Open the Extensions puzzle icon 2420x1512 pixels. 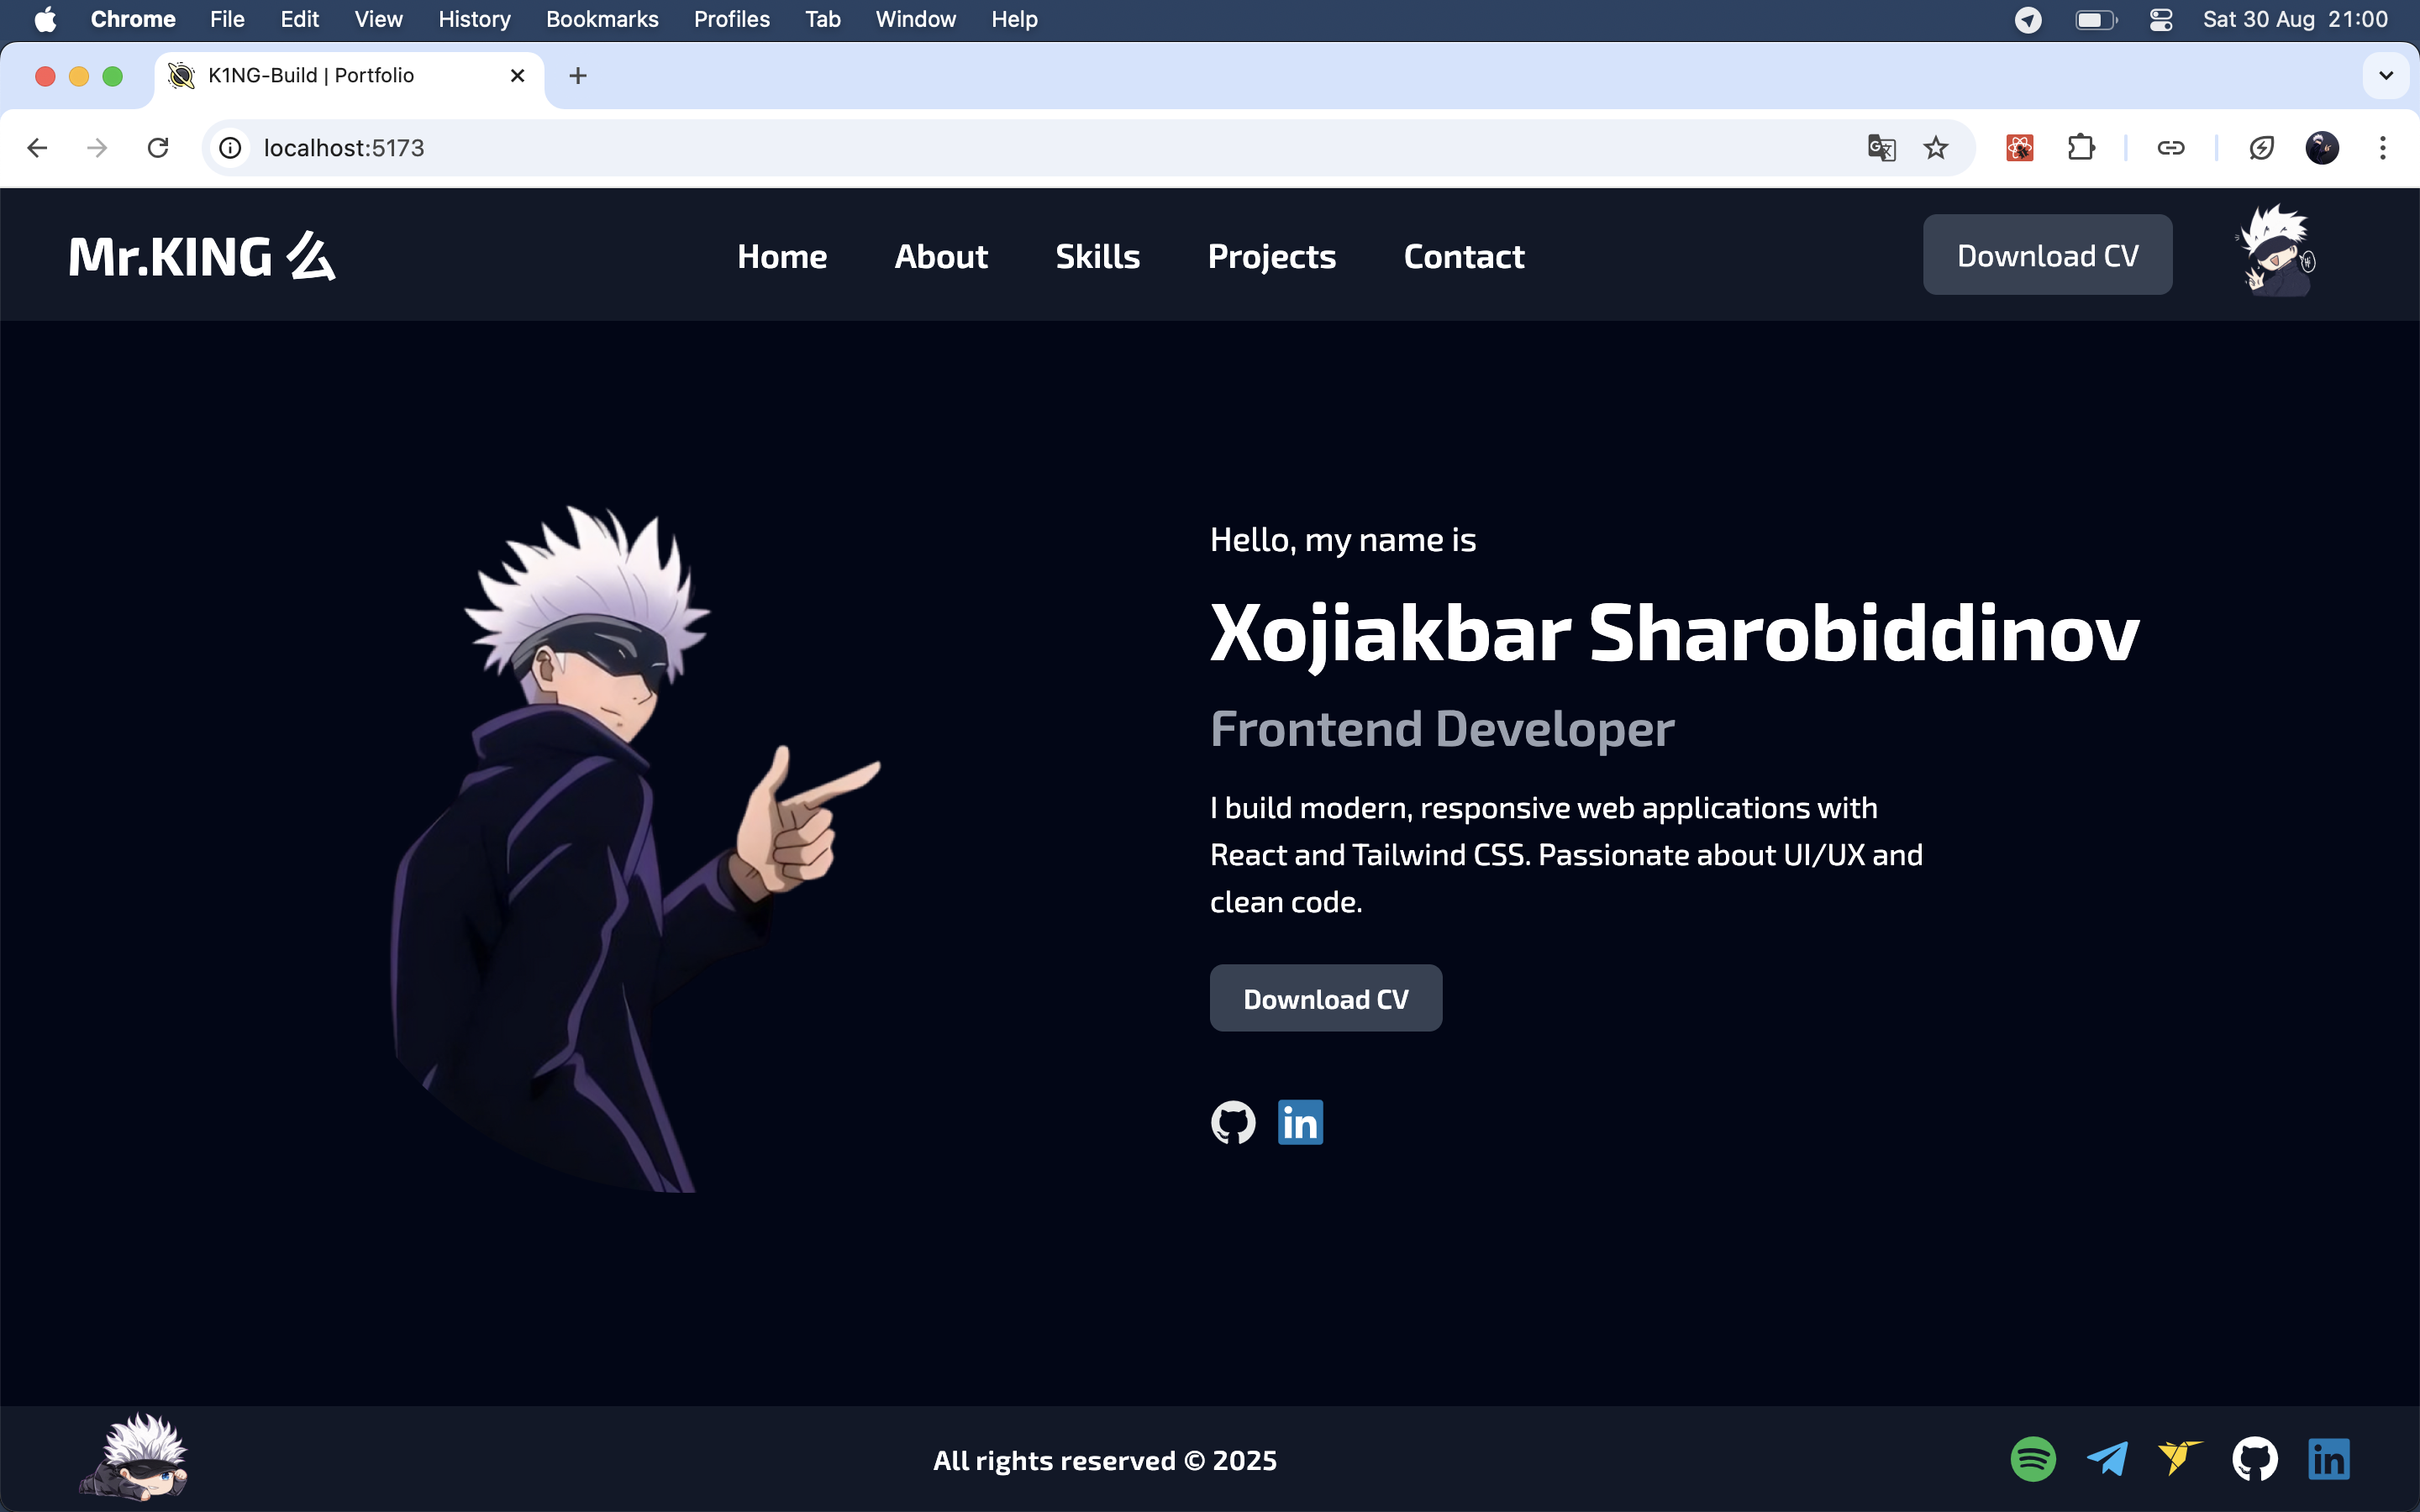click(x=2081, y=148)
